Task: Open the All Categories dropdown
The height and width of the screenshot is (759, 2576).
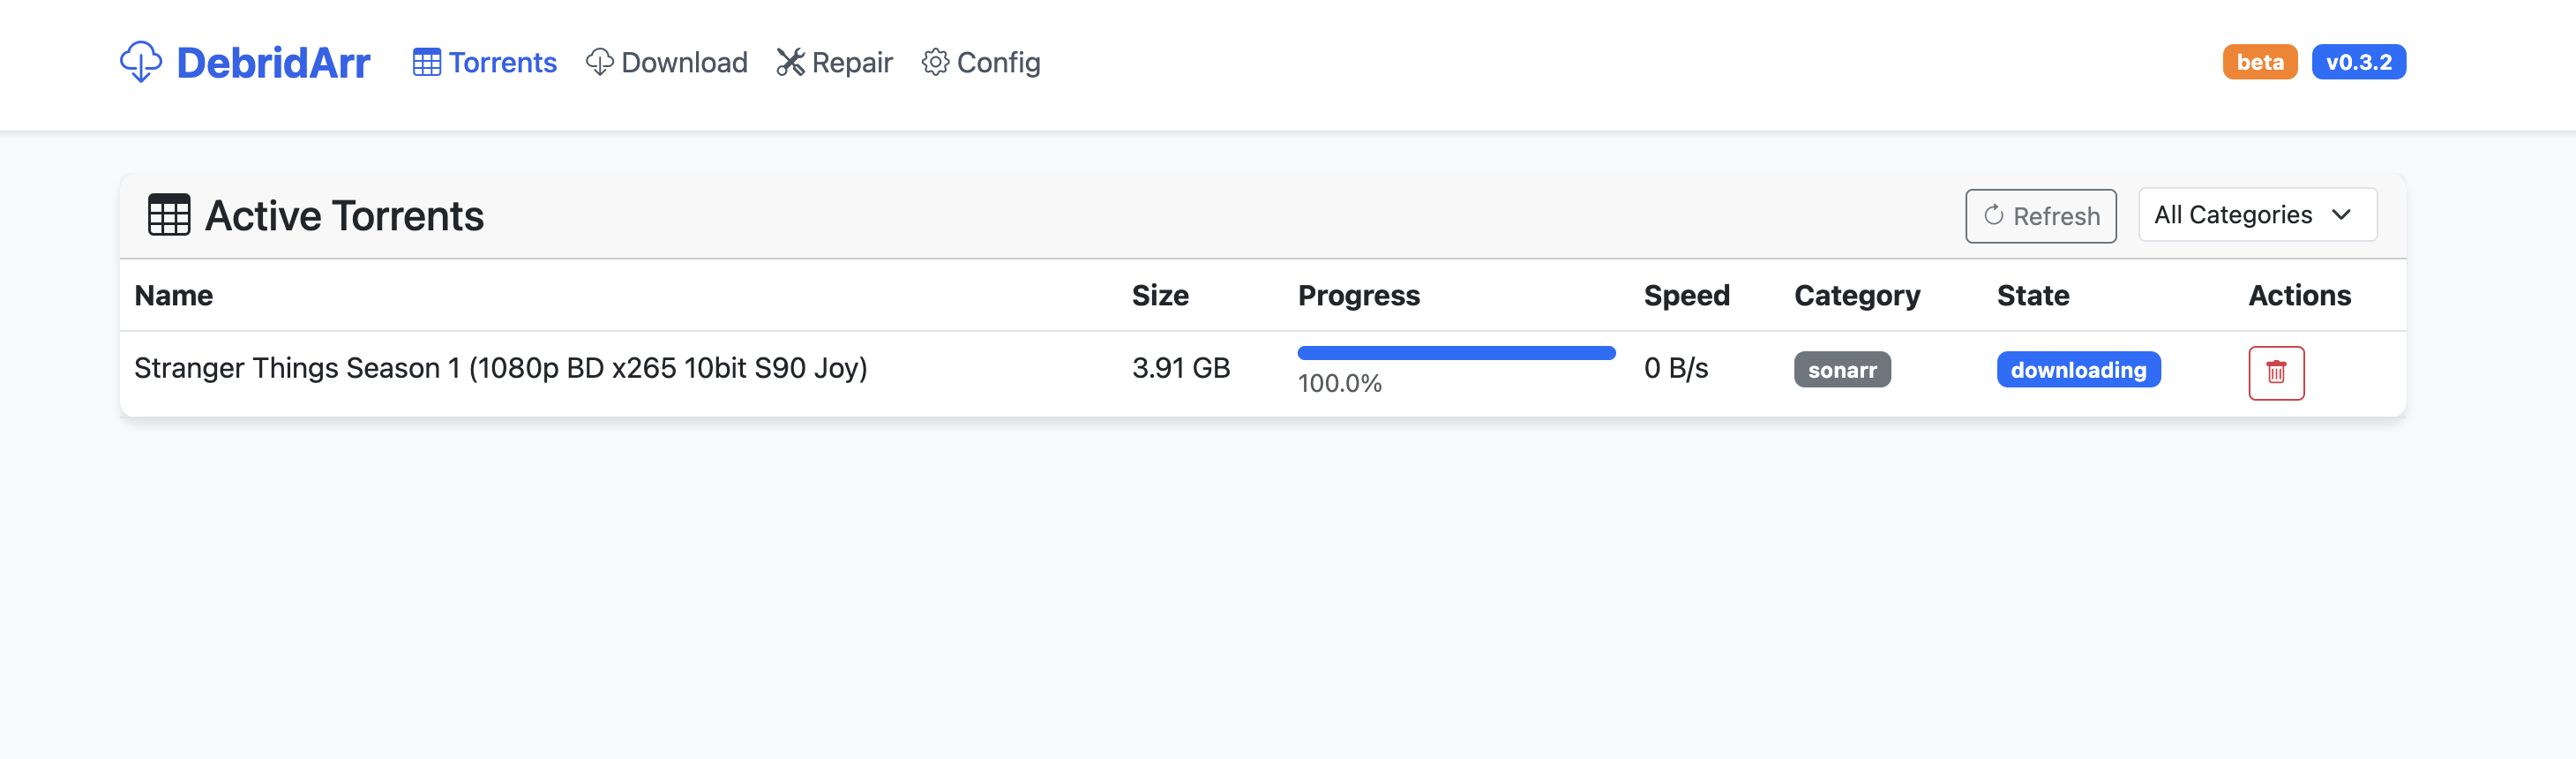Action: coord(2256,215)
